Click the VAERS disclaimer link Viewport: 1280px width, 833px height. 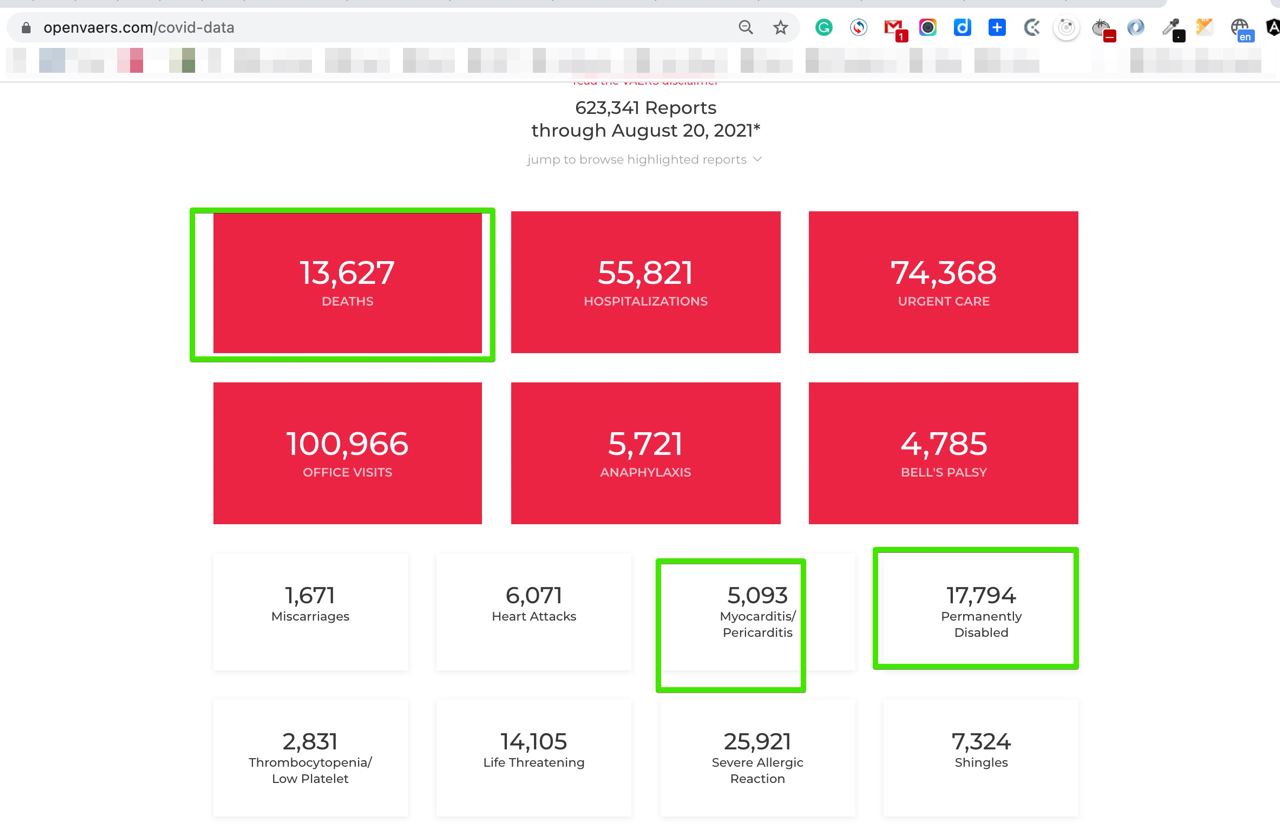pyautogui.click(x=645, y=82)
